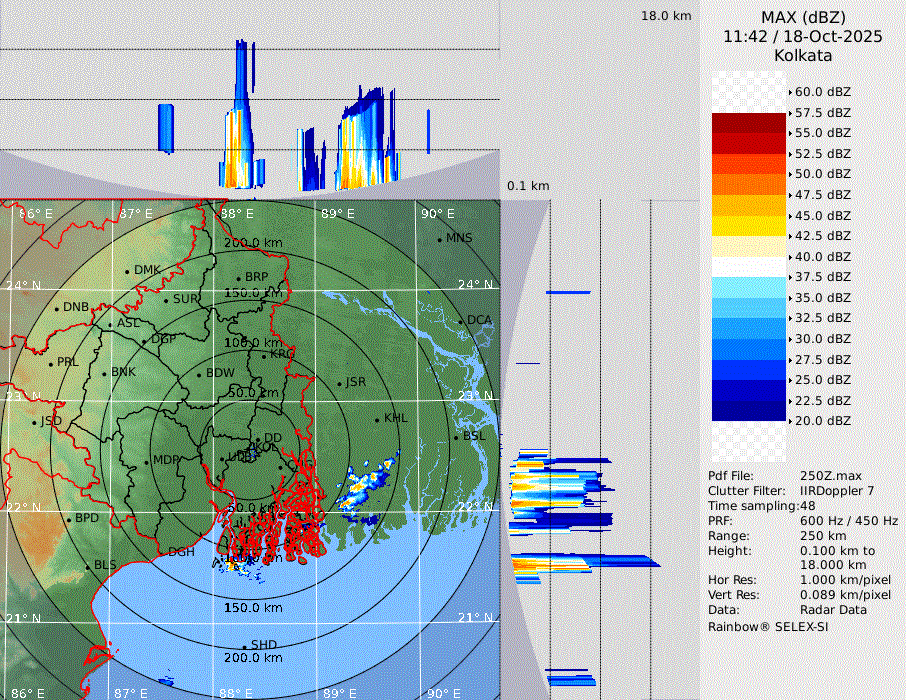The height and width of the screenshot is (700, 906).
Task: Click the 18.0 km height label
Action: [x=666, y=16]
